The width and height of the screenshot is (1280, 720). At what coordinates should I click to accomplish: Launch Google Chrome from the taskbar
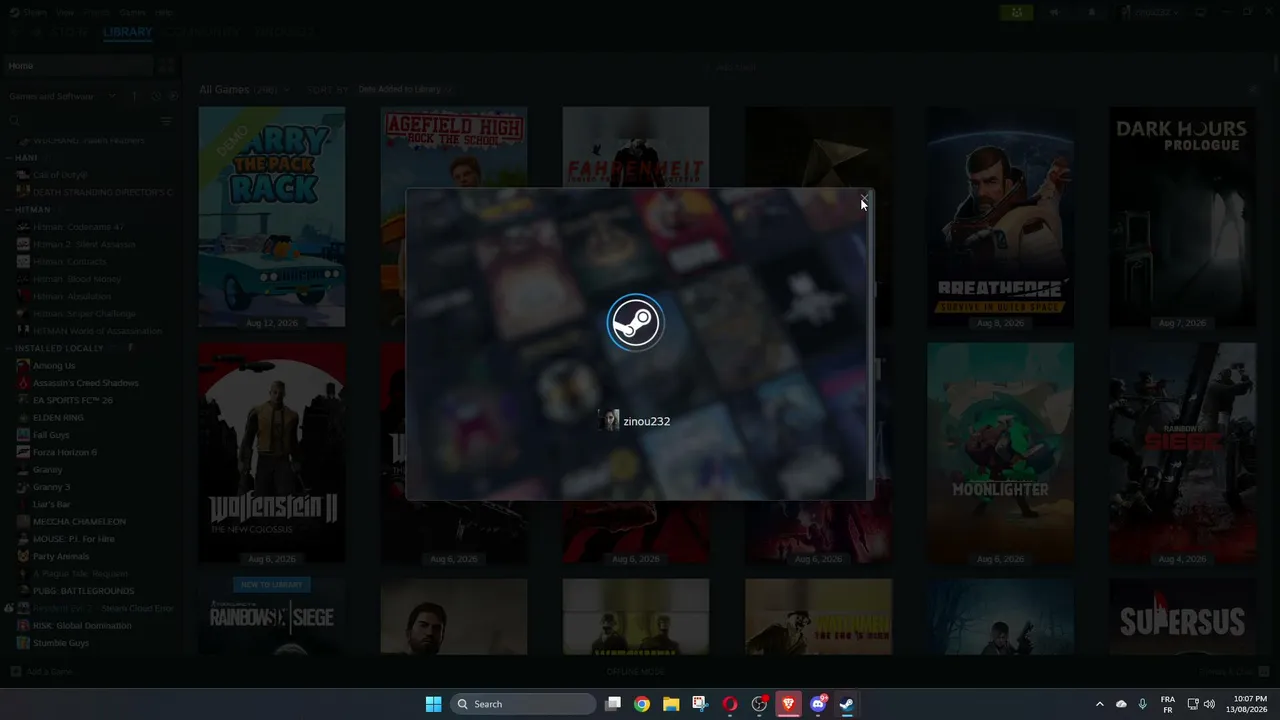click(642, 704)
